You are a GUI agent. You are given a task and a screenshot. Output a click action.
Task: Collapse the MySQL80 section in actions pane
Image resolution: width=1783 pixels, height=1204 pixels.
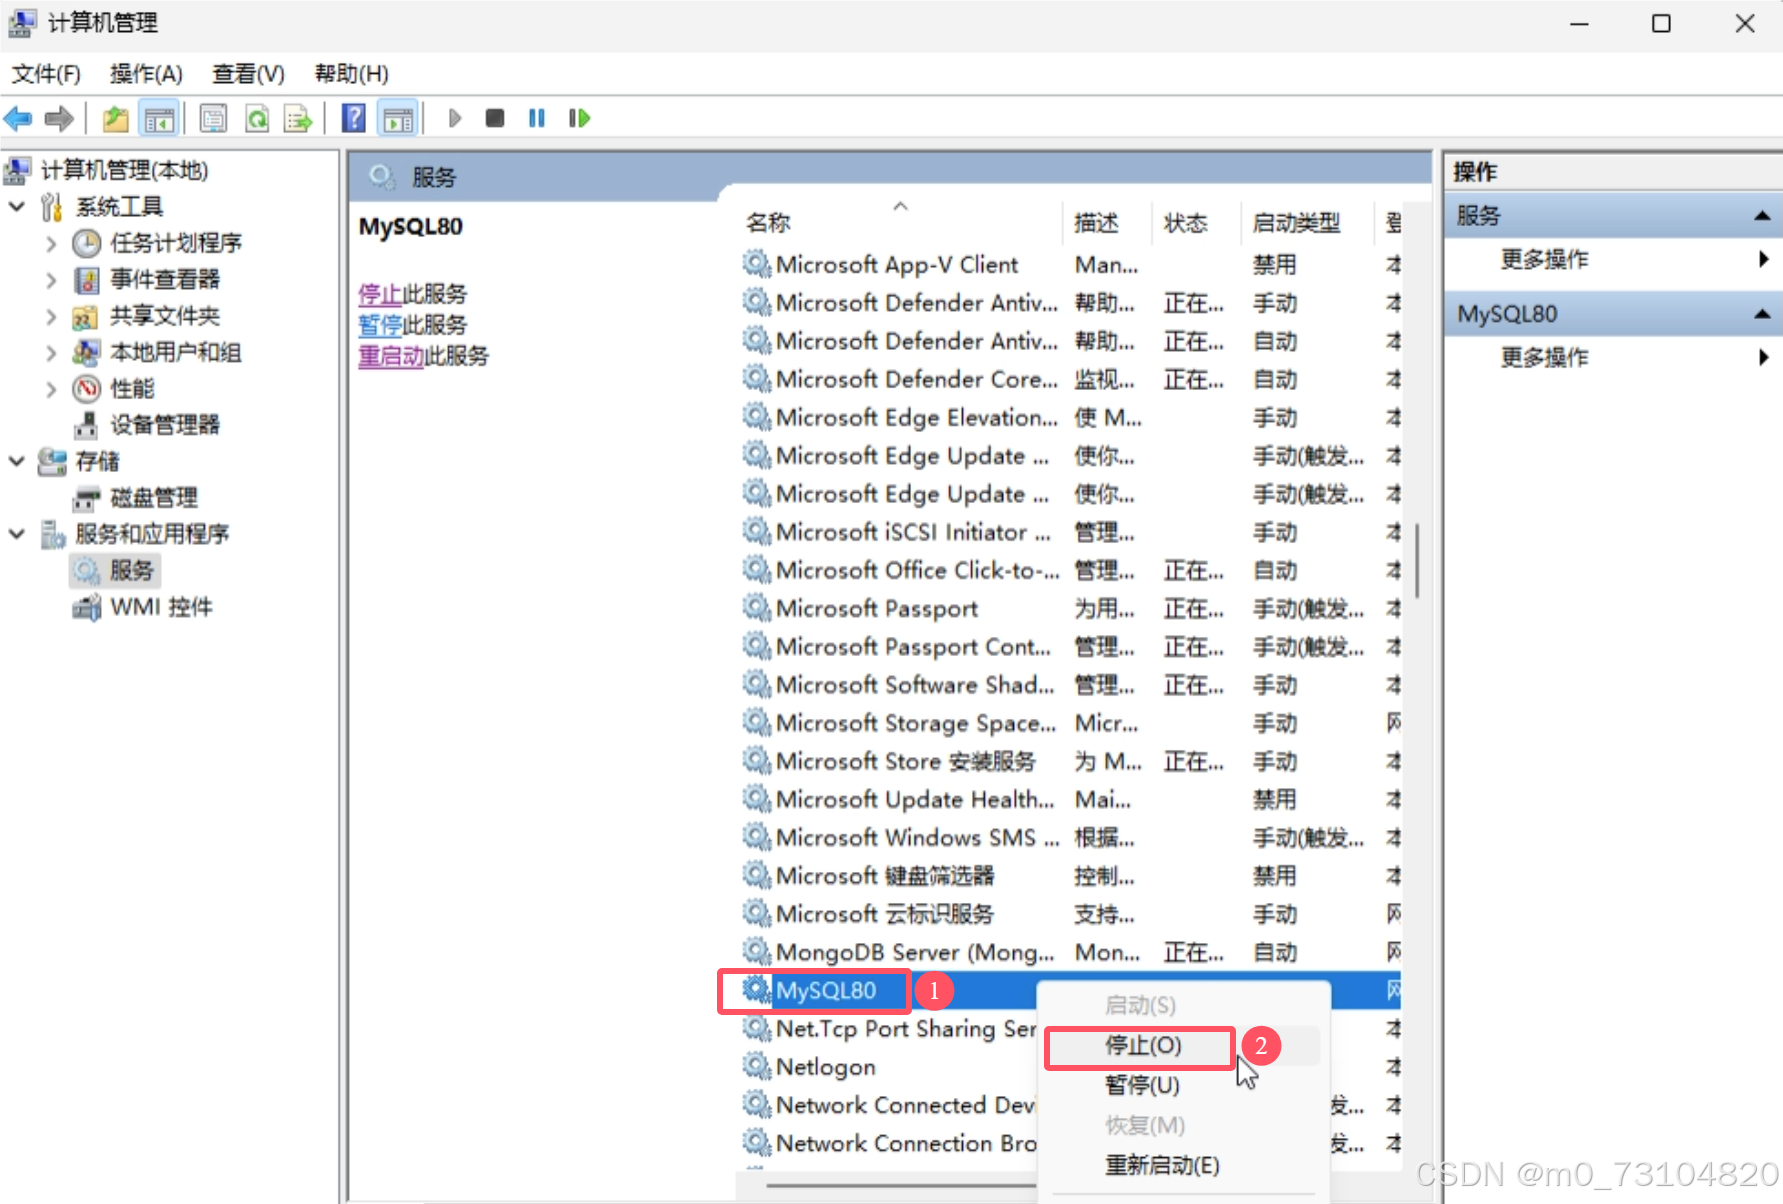click(x=1762, y=314)
